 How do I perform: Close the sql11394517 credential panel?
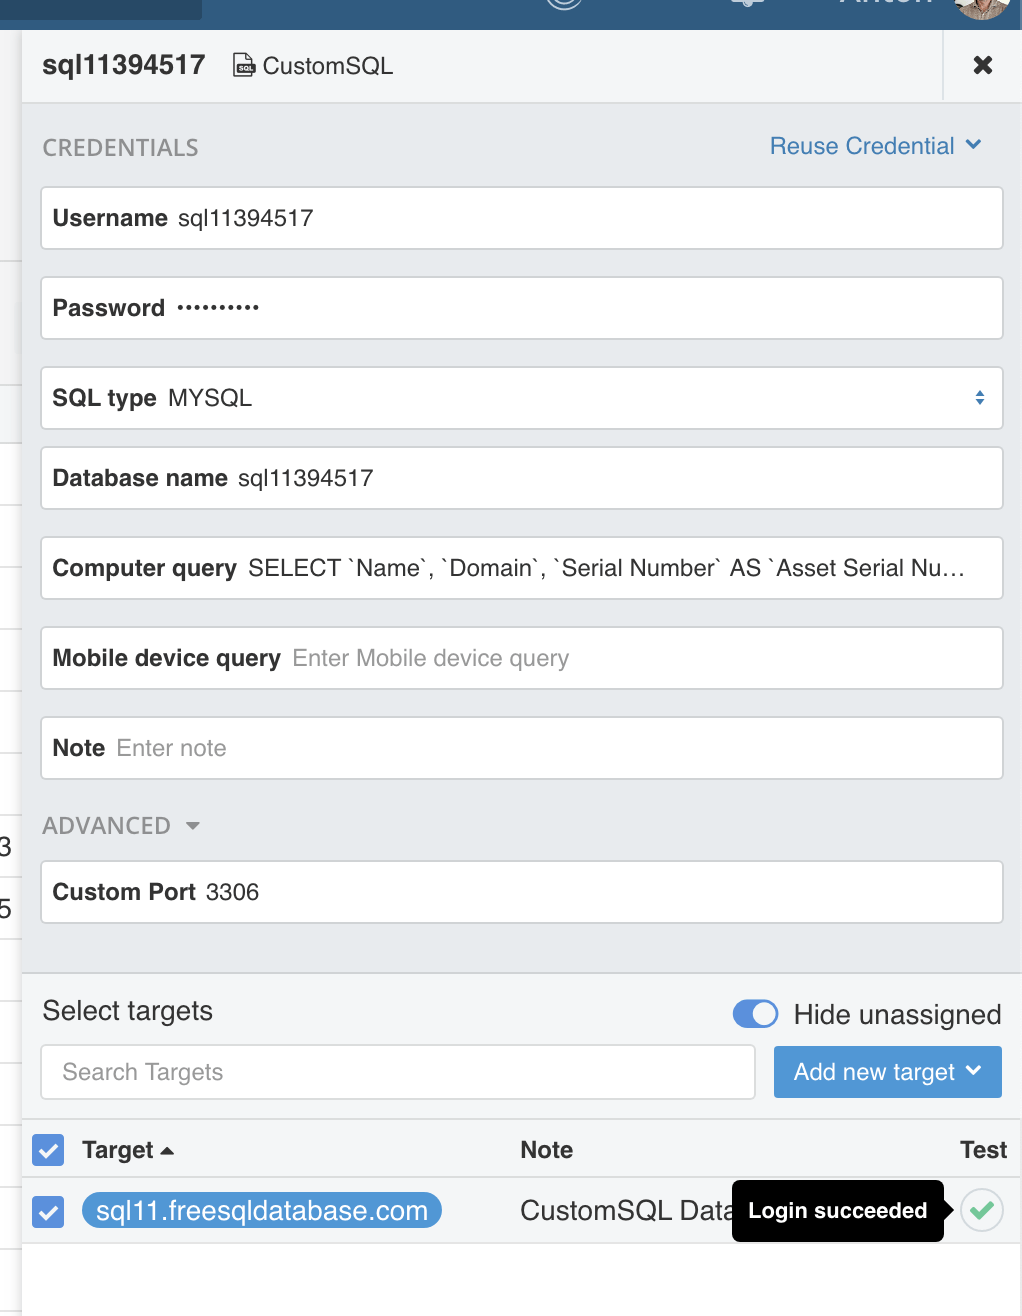(x=983, y=65)
